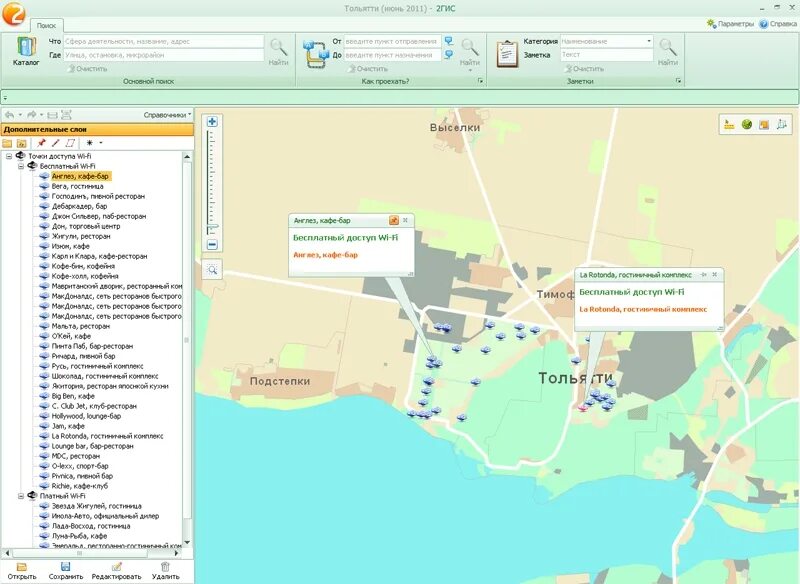
Task: Expand the Заметки group launcher
Action: tap(678, 81)
